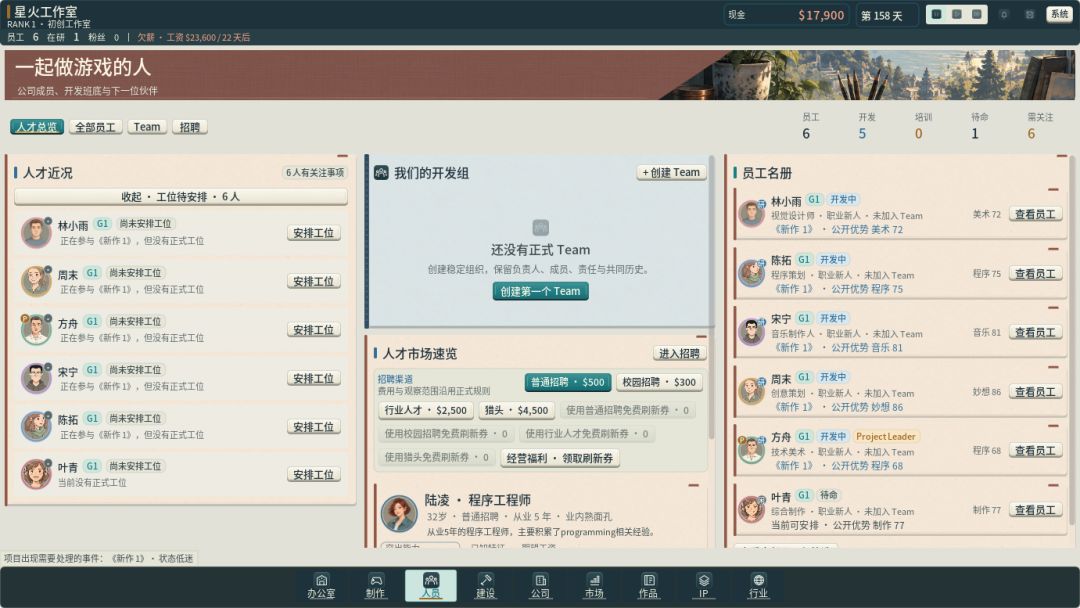Screen dimensions: 1080x608
Task: Click 安排工位 for 林小雨
Action: [313, 233]
